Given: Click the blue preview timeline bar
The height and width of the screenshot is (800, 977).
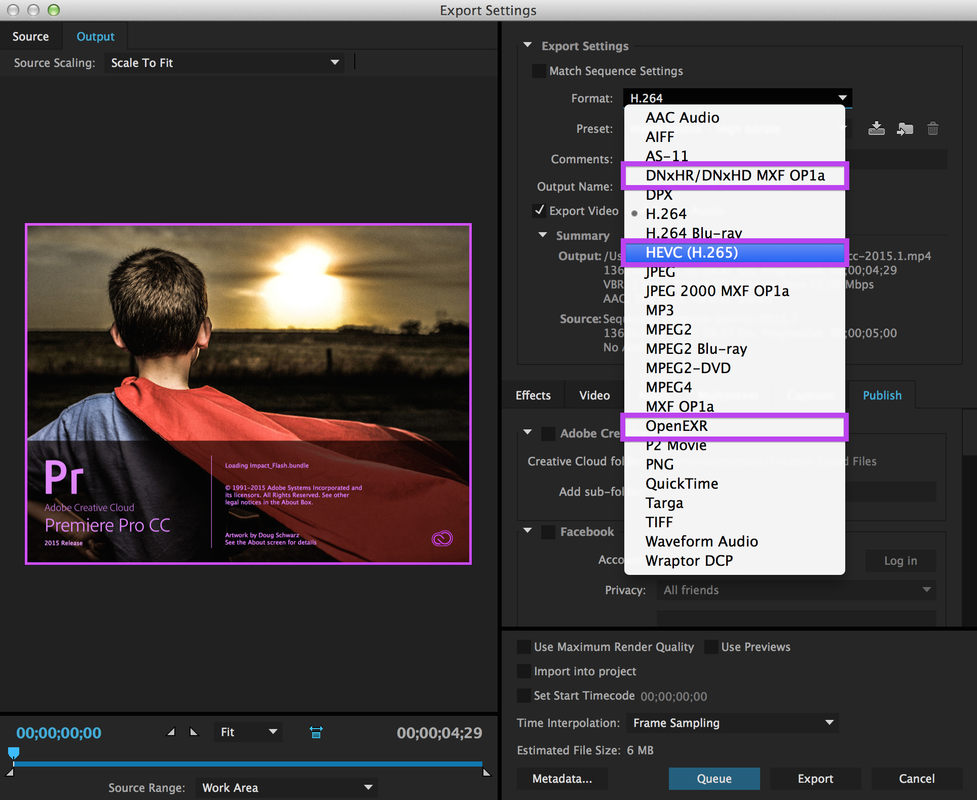Looking at the screenshot, I should click(247, 763).
